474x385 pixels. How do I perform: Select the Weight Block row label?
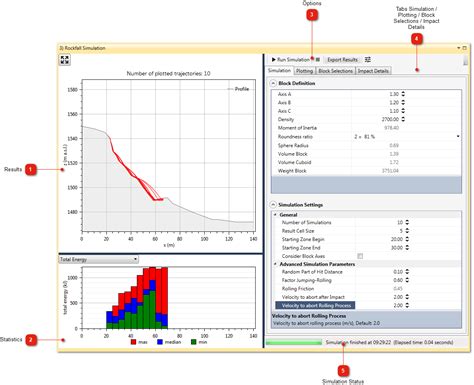click(292, 171)
